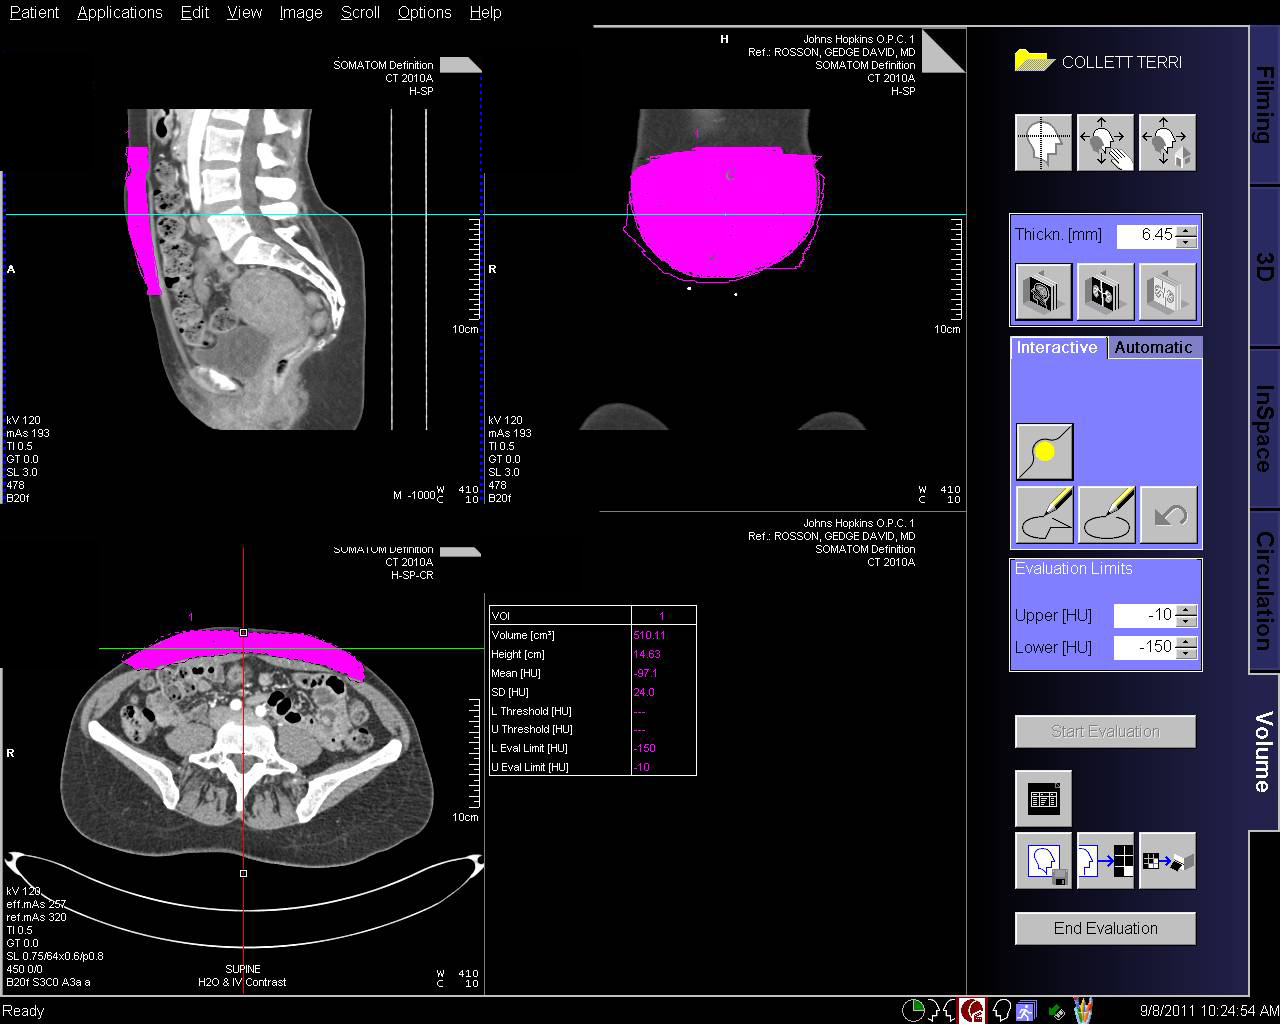The width and height of the screenshot is (1280, 1024).
Task: Click the date and time in status bar
Action: click(1208, 1011)
